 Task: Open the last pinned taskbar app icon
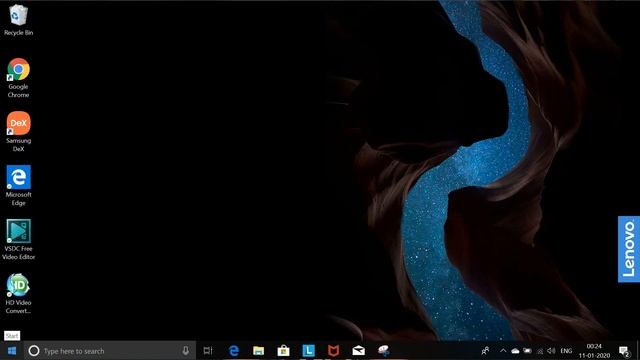[x=383, y=351]
